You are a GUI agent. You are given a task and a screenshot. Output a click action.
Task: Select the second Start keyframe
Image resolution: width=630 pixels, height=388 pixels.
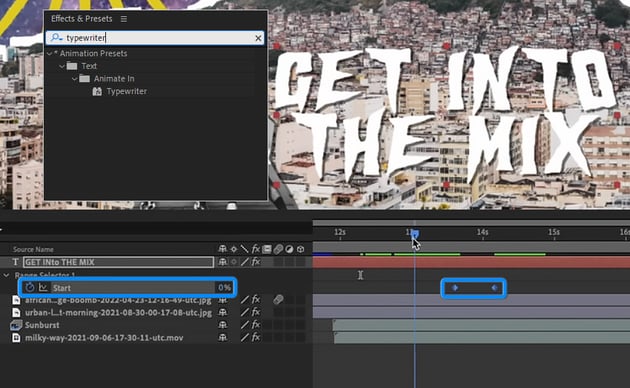(495, 288)
